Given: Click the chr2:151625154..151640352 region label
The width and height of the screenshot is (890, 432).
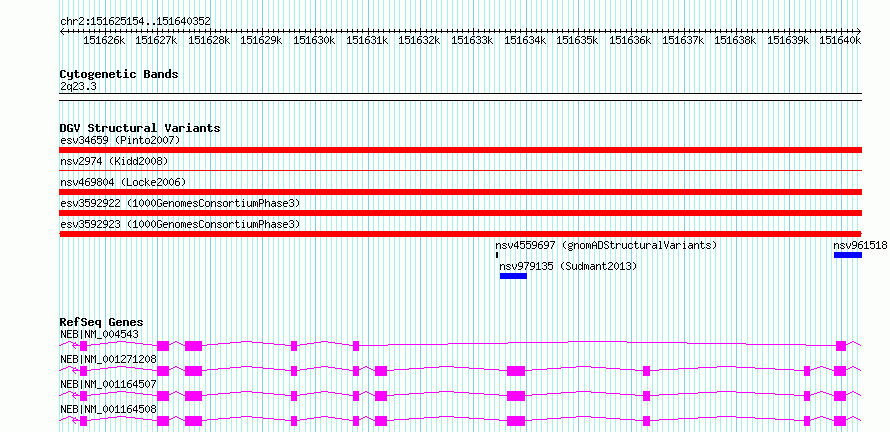Looking at the screenshot, I should pyautogui.click(x=135, y=21).
